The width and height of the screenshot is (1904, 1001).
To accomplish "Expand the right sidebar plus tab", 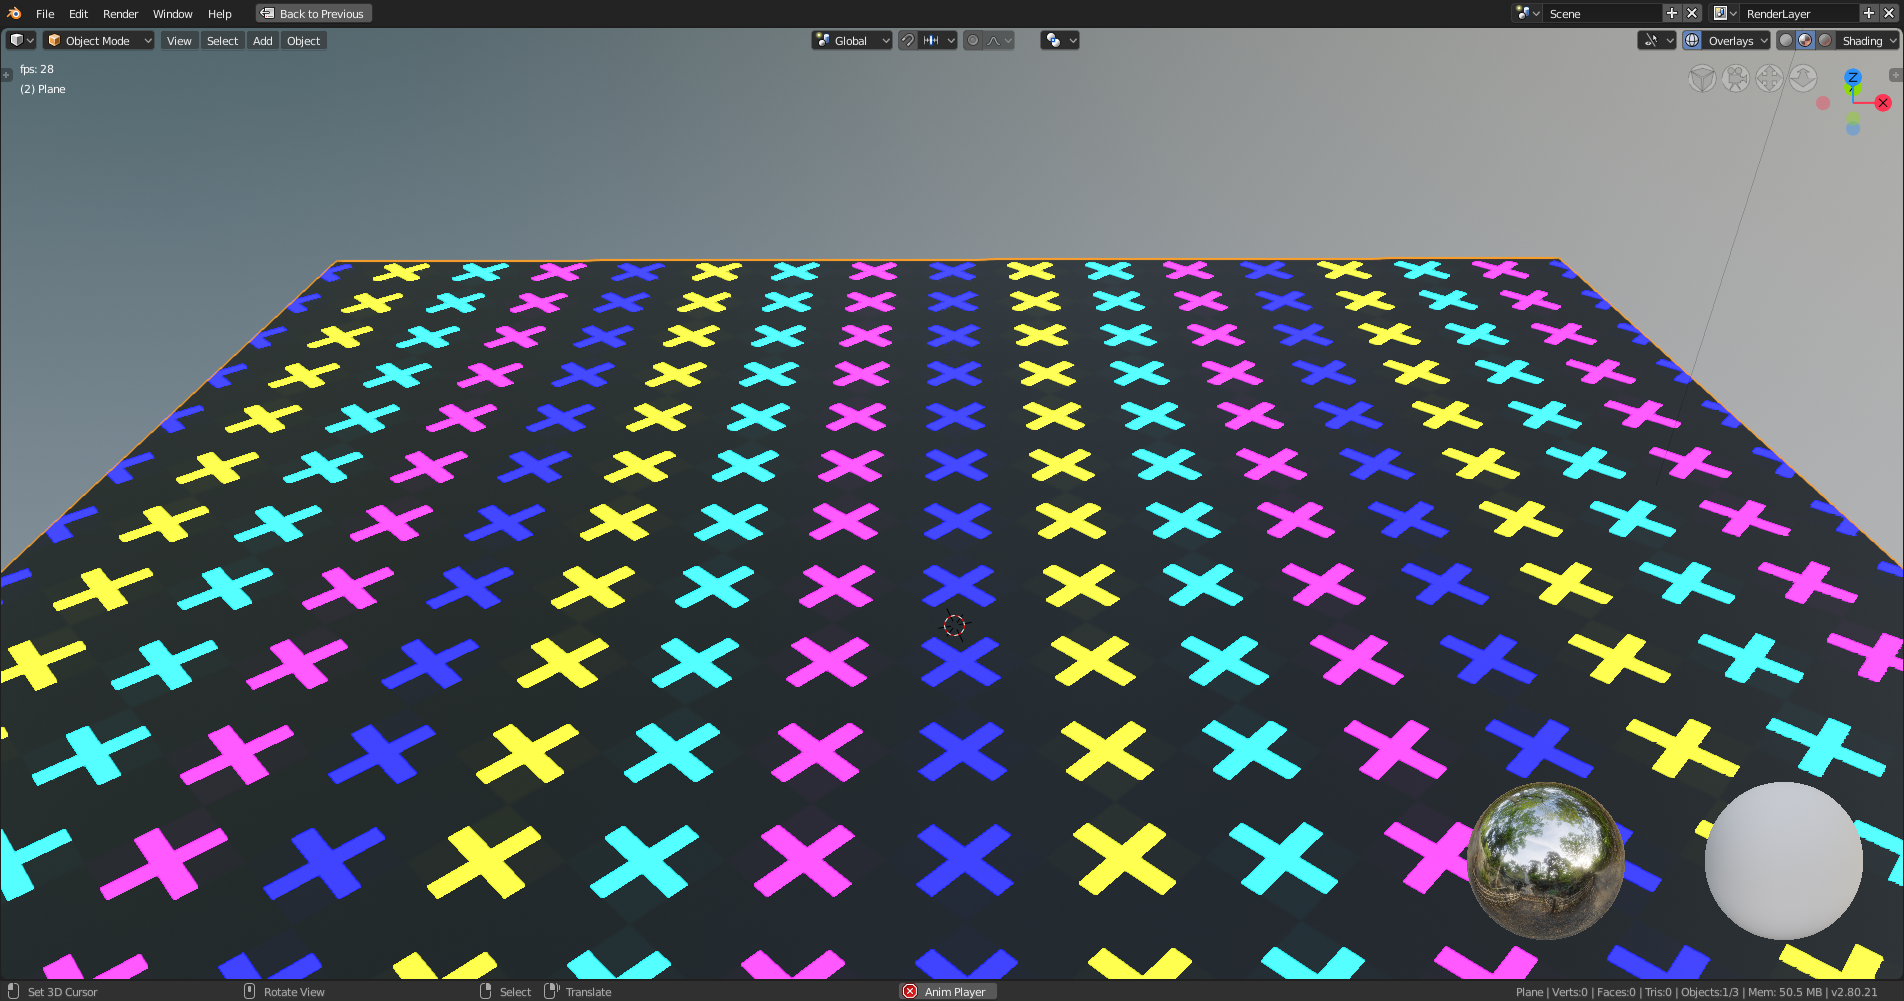I will (1896, 75).
